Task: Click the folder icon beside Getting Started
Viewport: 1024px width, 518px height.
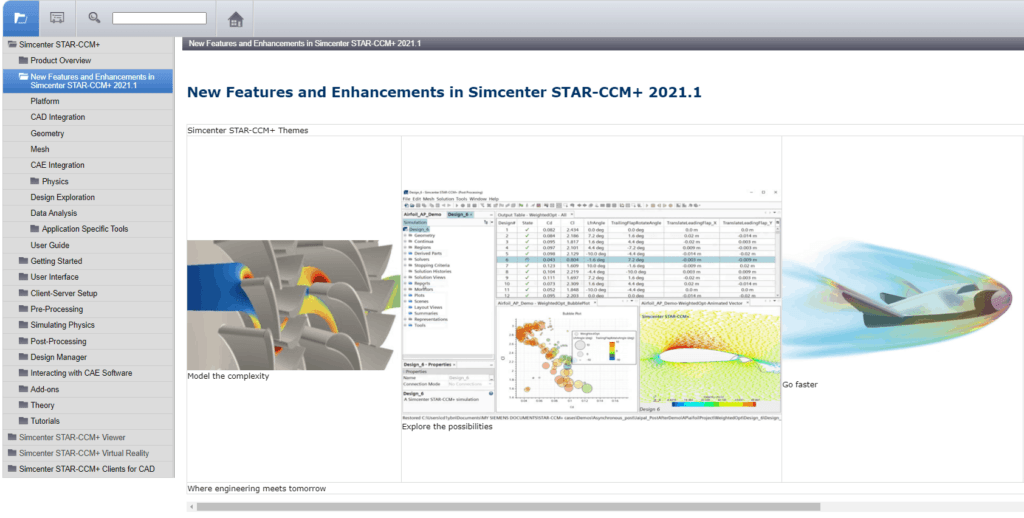Action: coord(23,261)
